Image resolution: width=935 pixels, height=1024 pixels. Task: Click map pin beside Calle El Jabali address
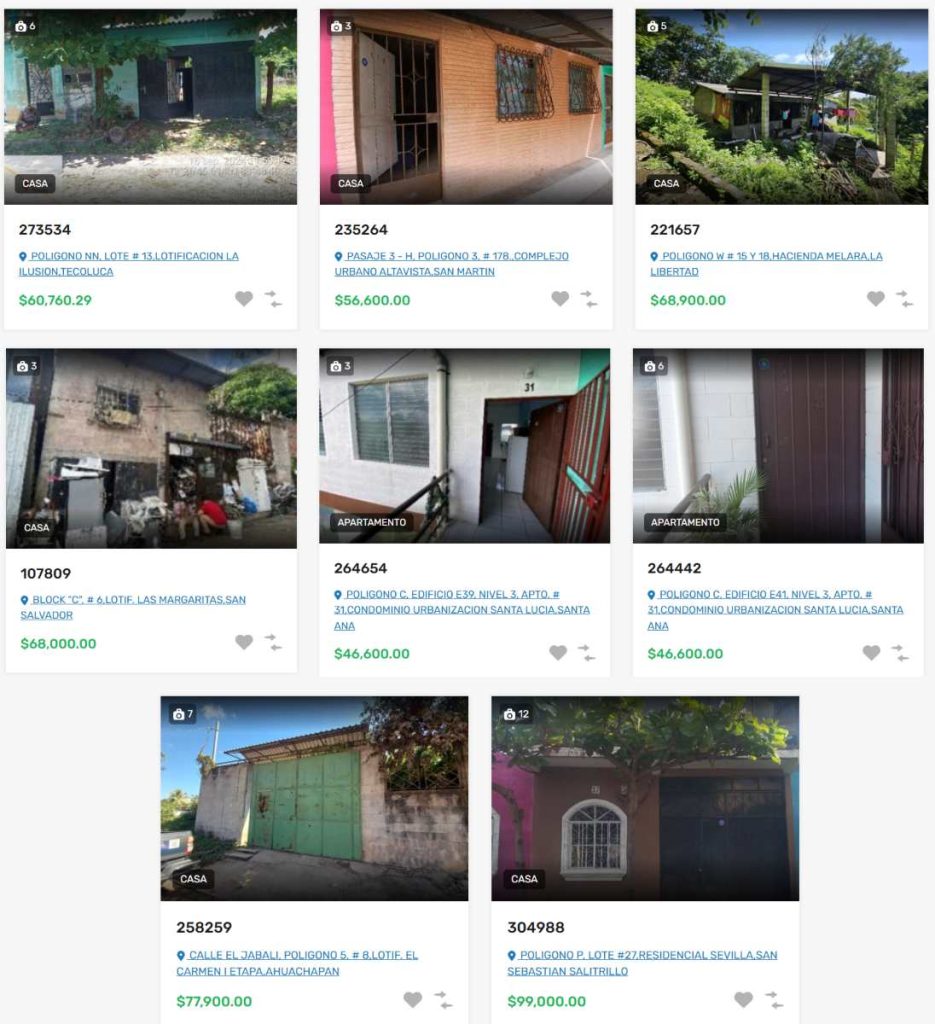(x=181, y=955)
